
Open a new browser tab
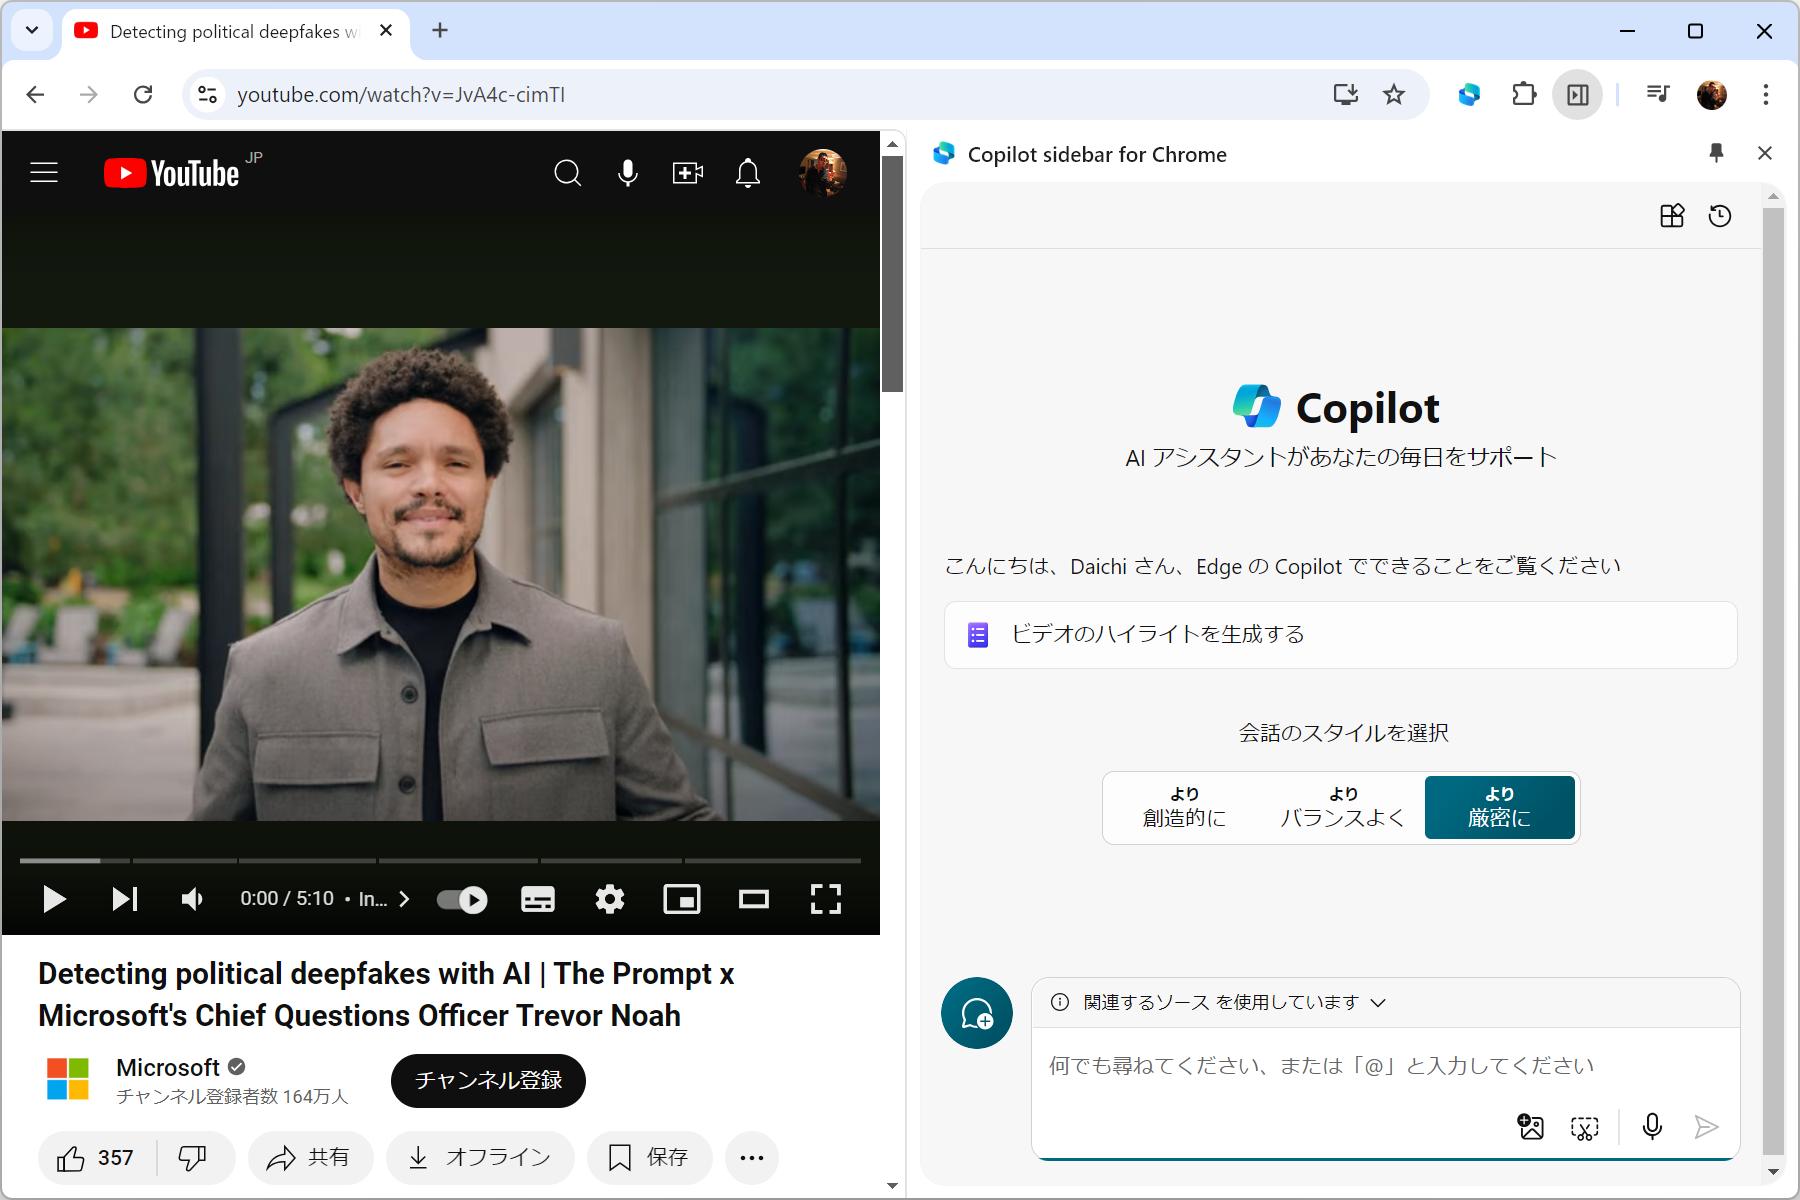tap(440, 31)
